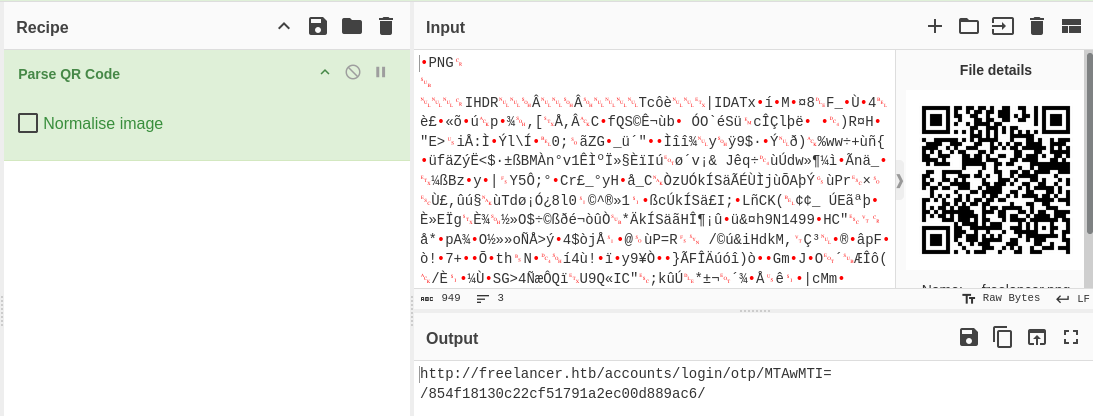Click the IHDR line in the input
Screen dimensions: 1093x416
click(x=655, y=103)
